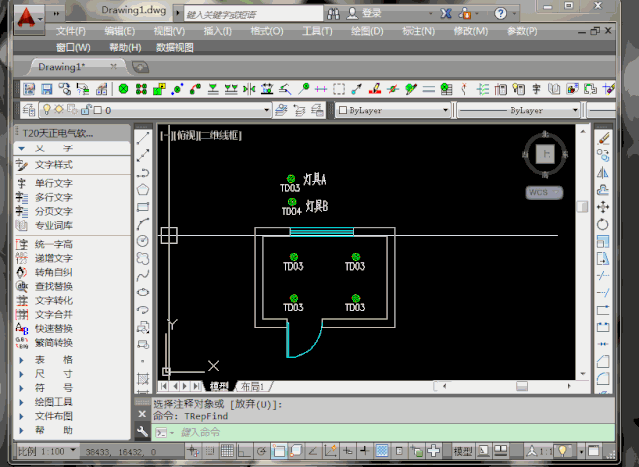Open the Help question mark icon

point(500,14)
